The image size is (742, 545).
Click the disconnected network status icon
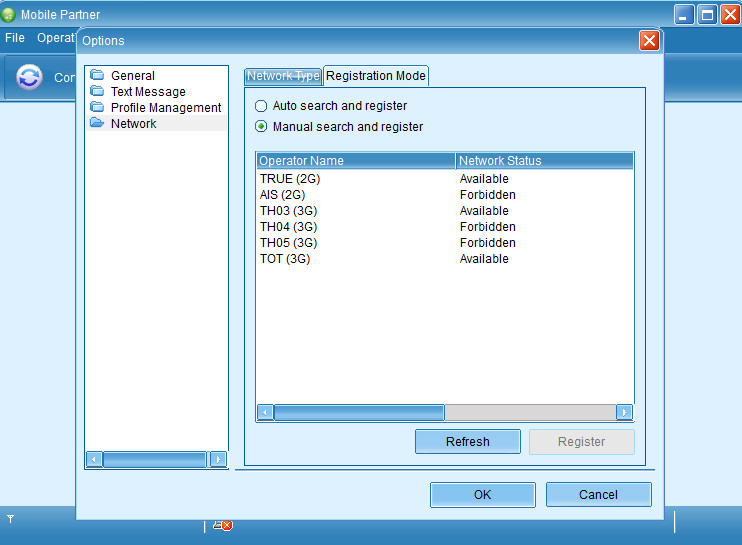coord(222,525)
